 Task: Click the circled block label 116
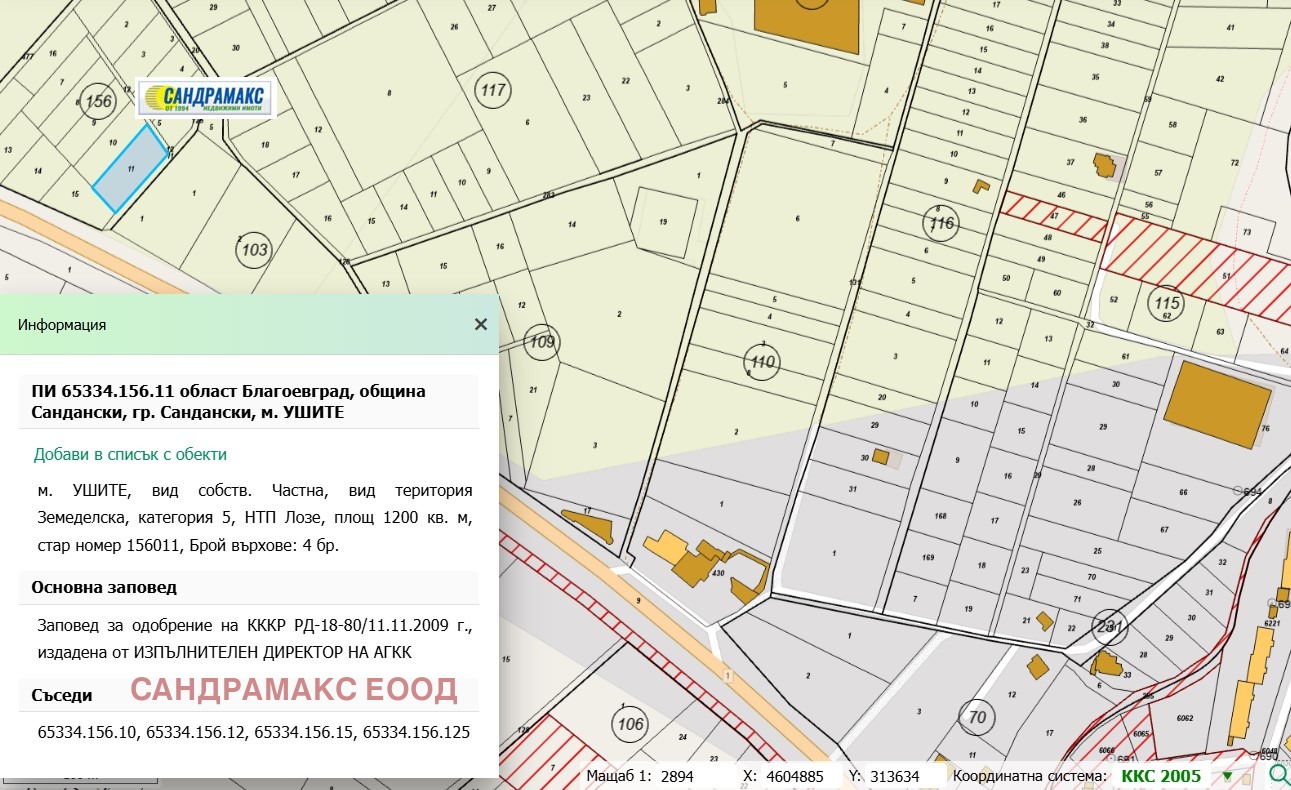[x=942, y=223]
